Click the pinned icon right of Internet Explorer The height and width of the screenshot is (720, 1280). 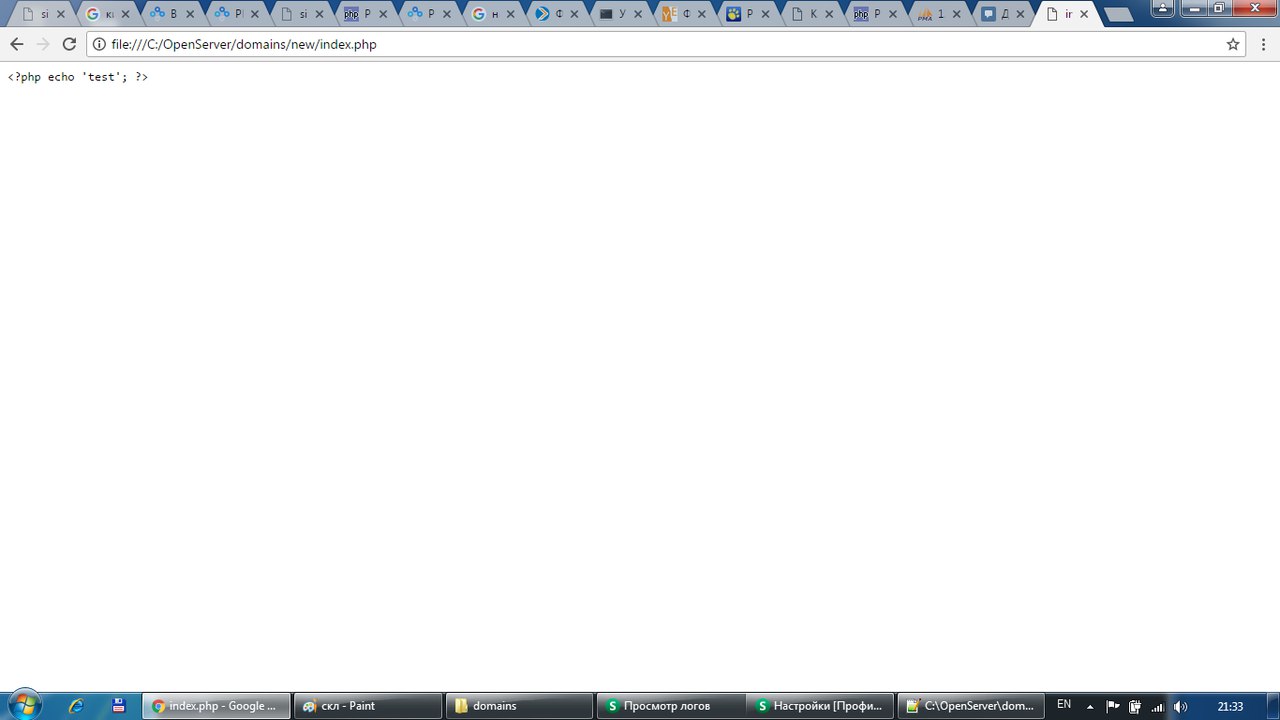(x=118, y=706)
